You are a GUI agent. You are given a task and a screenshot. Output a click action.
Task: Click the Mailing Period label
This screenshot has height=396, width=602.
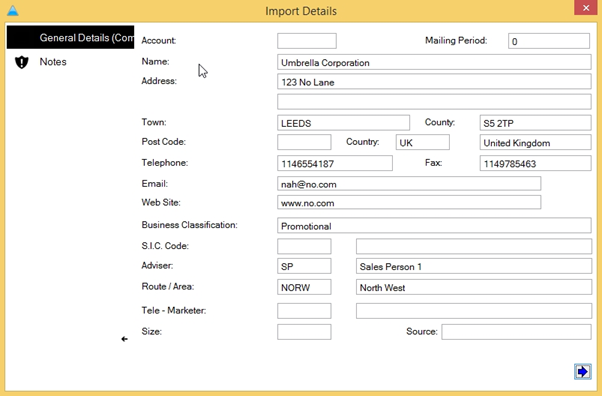(x=456, y=40)
